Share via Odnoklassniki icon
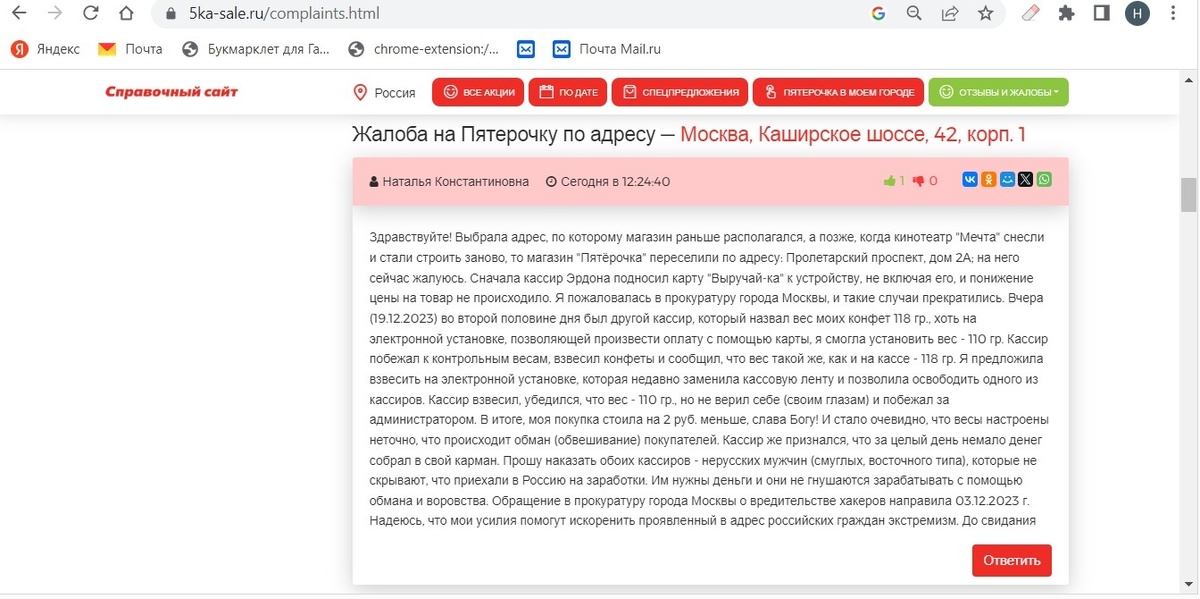Image resolution: width=1200 pixels, height=599 pixels. (x=988, y=180)
